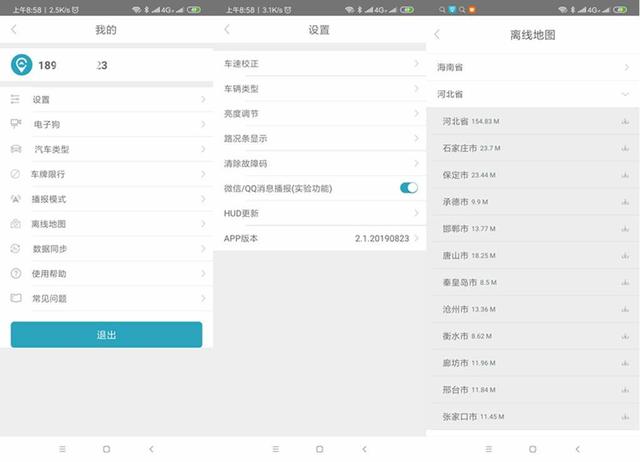The width and height of the screenshot is (640, 462).
Task: Download the 秦皇岛市 offline map
Action: (625, 283)
